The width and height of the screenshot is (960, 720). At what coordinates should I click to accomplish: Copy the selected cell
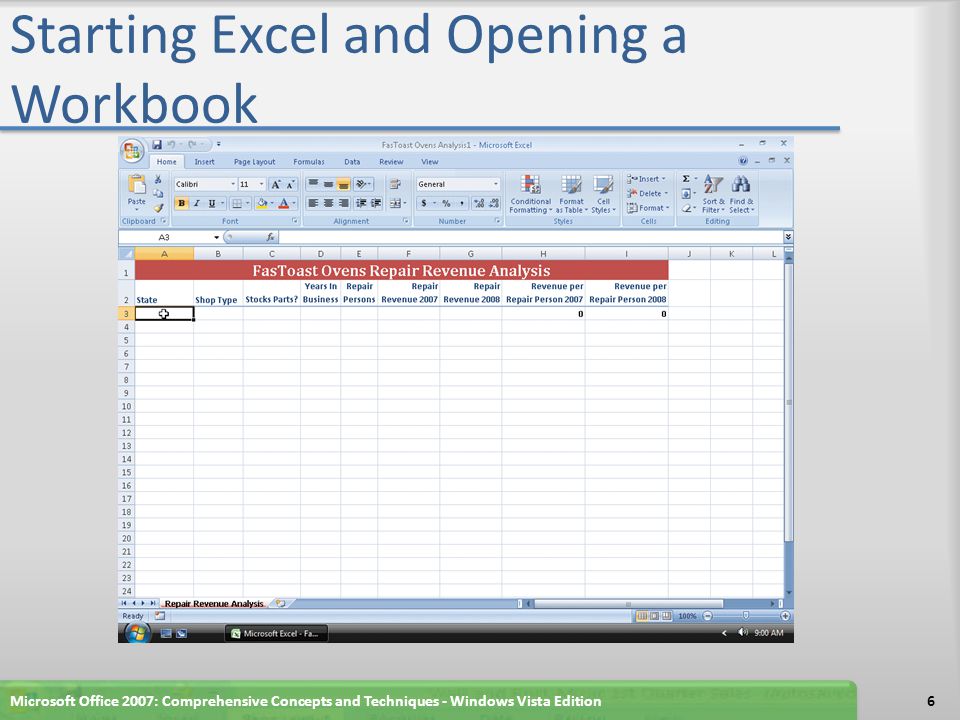(x=158, y=193)
